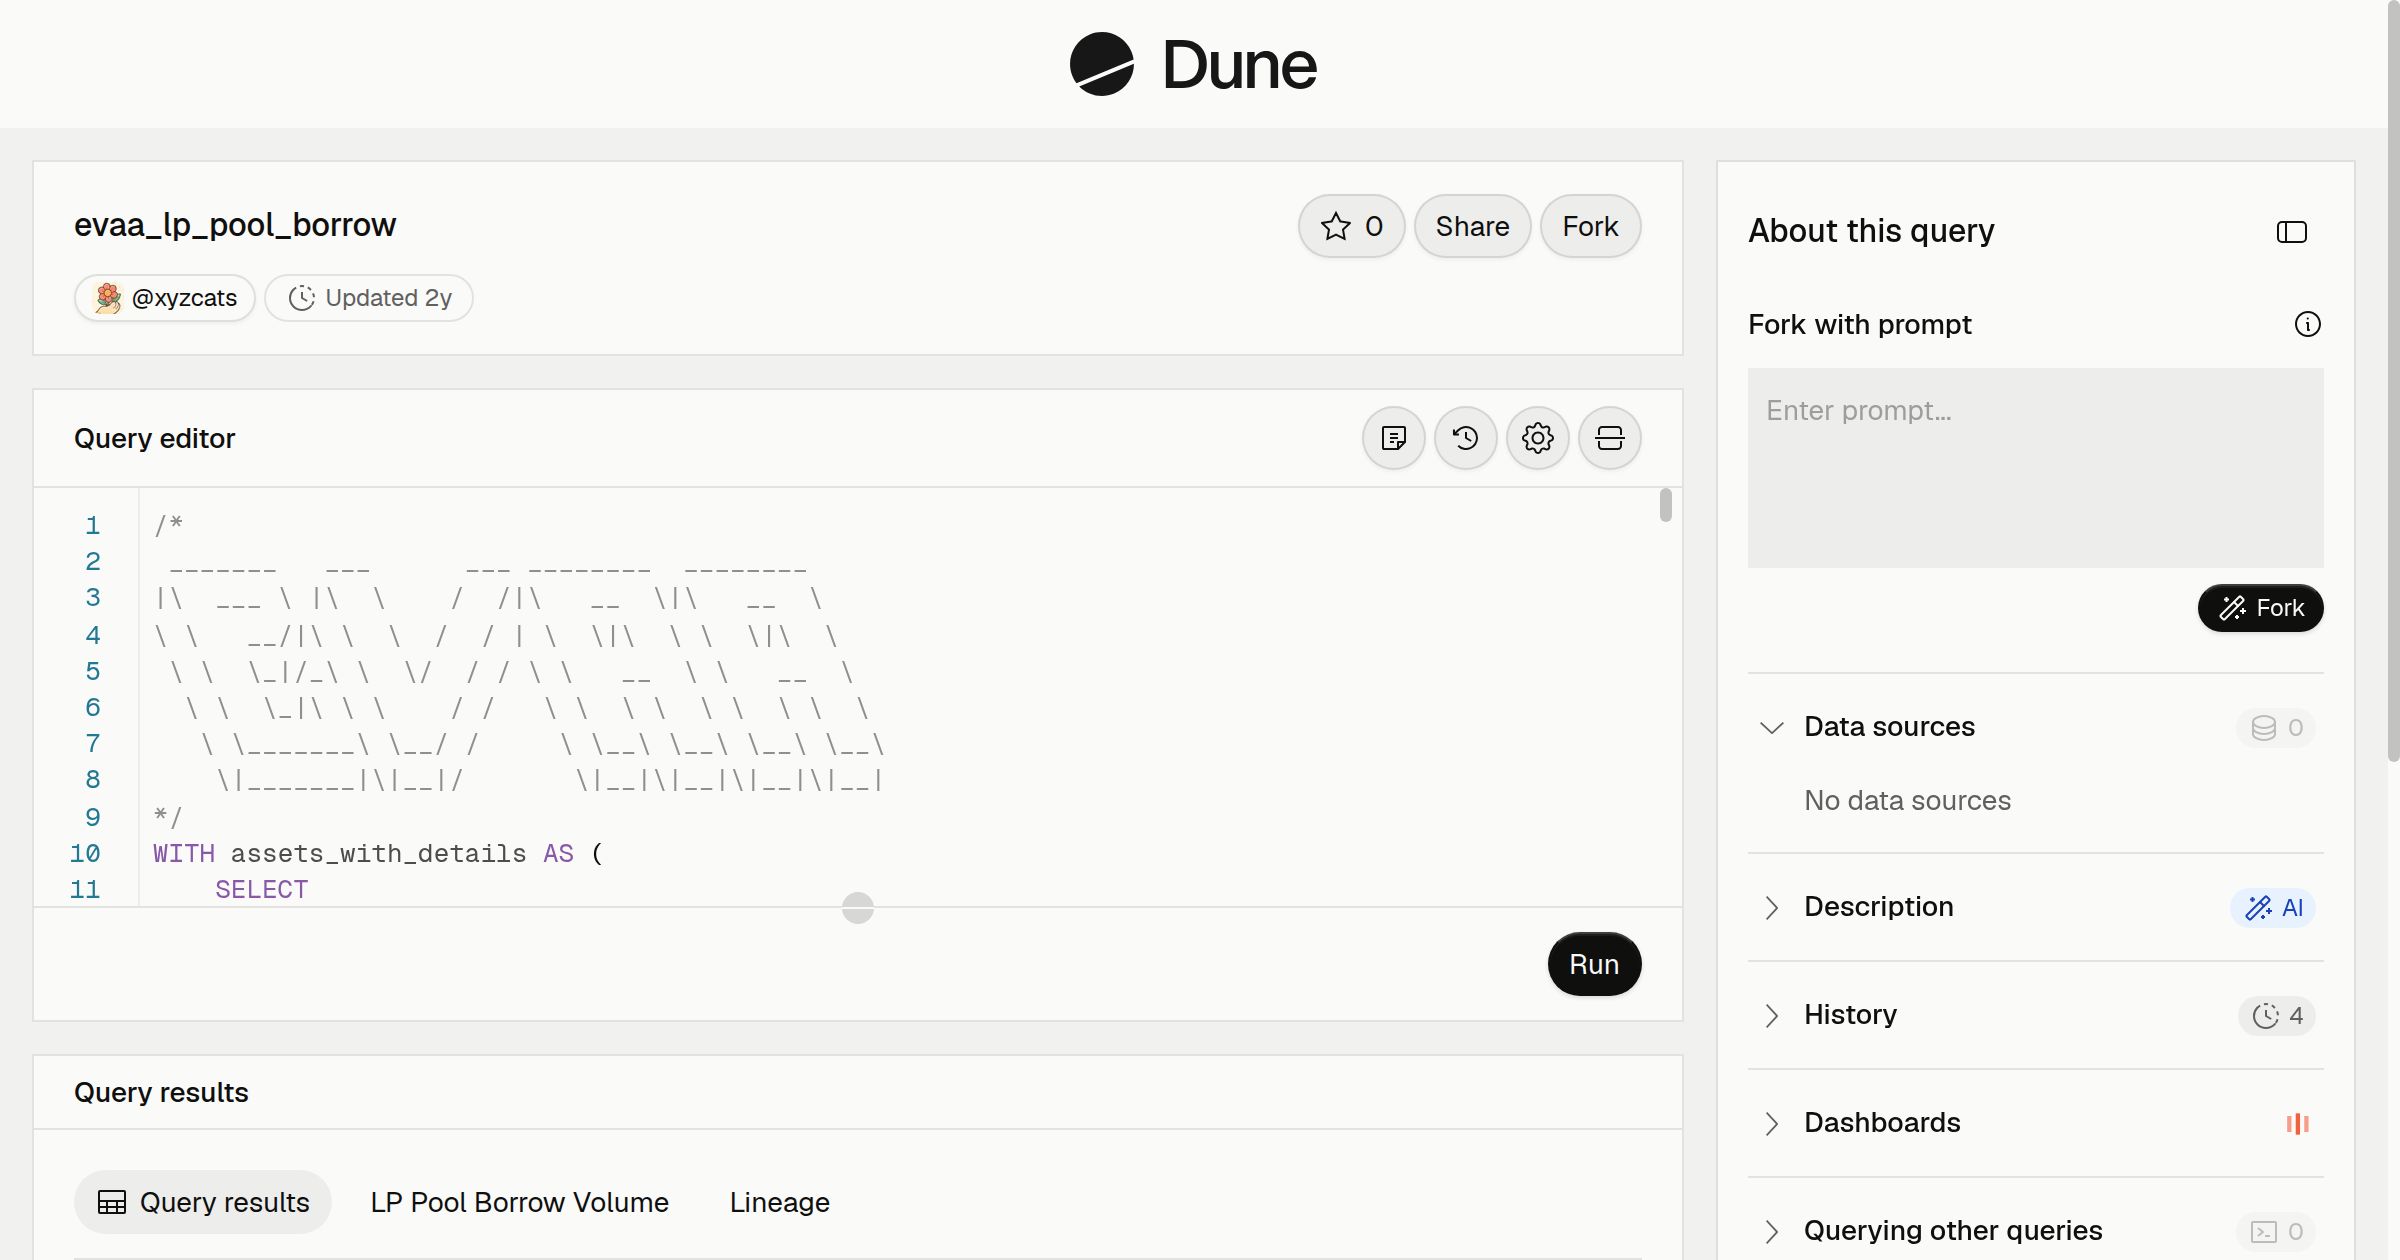Click the Querying other queries count badge
The image size is (2400, 1260).
coord(2276,1231)
